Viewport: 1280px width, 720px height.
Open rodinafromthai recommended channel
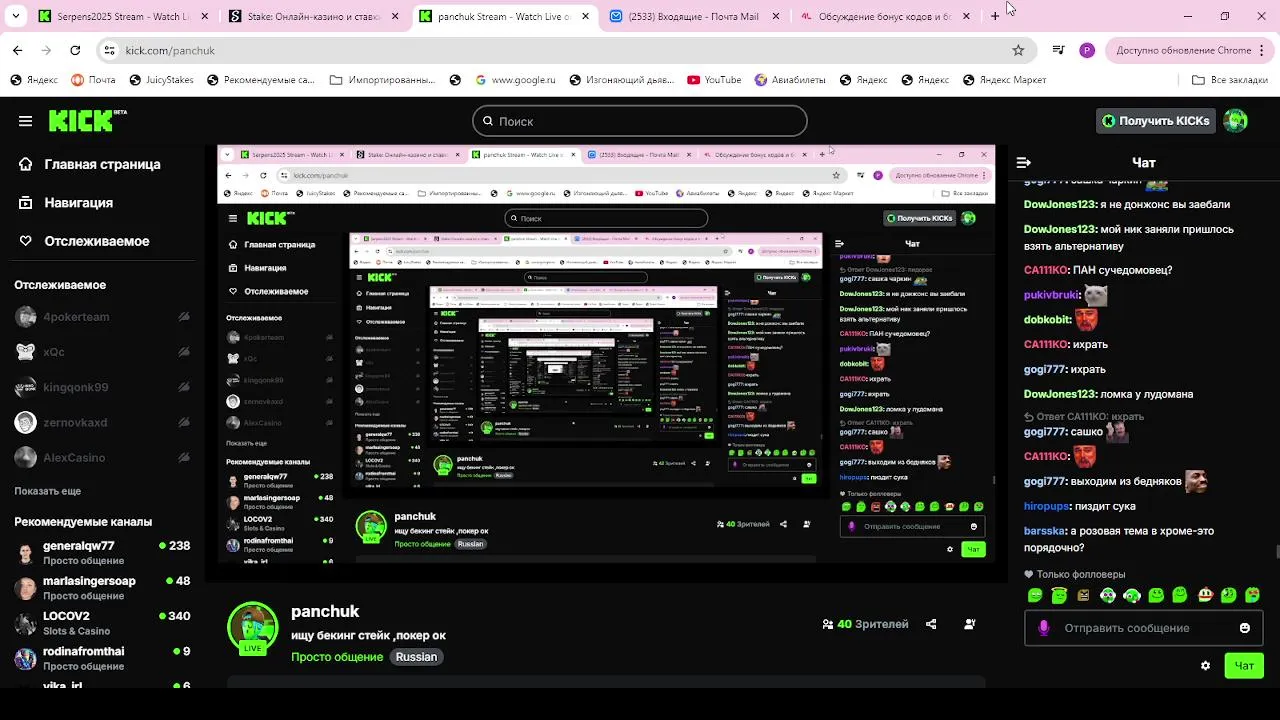point(102,657)
